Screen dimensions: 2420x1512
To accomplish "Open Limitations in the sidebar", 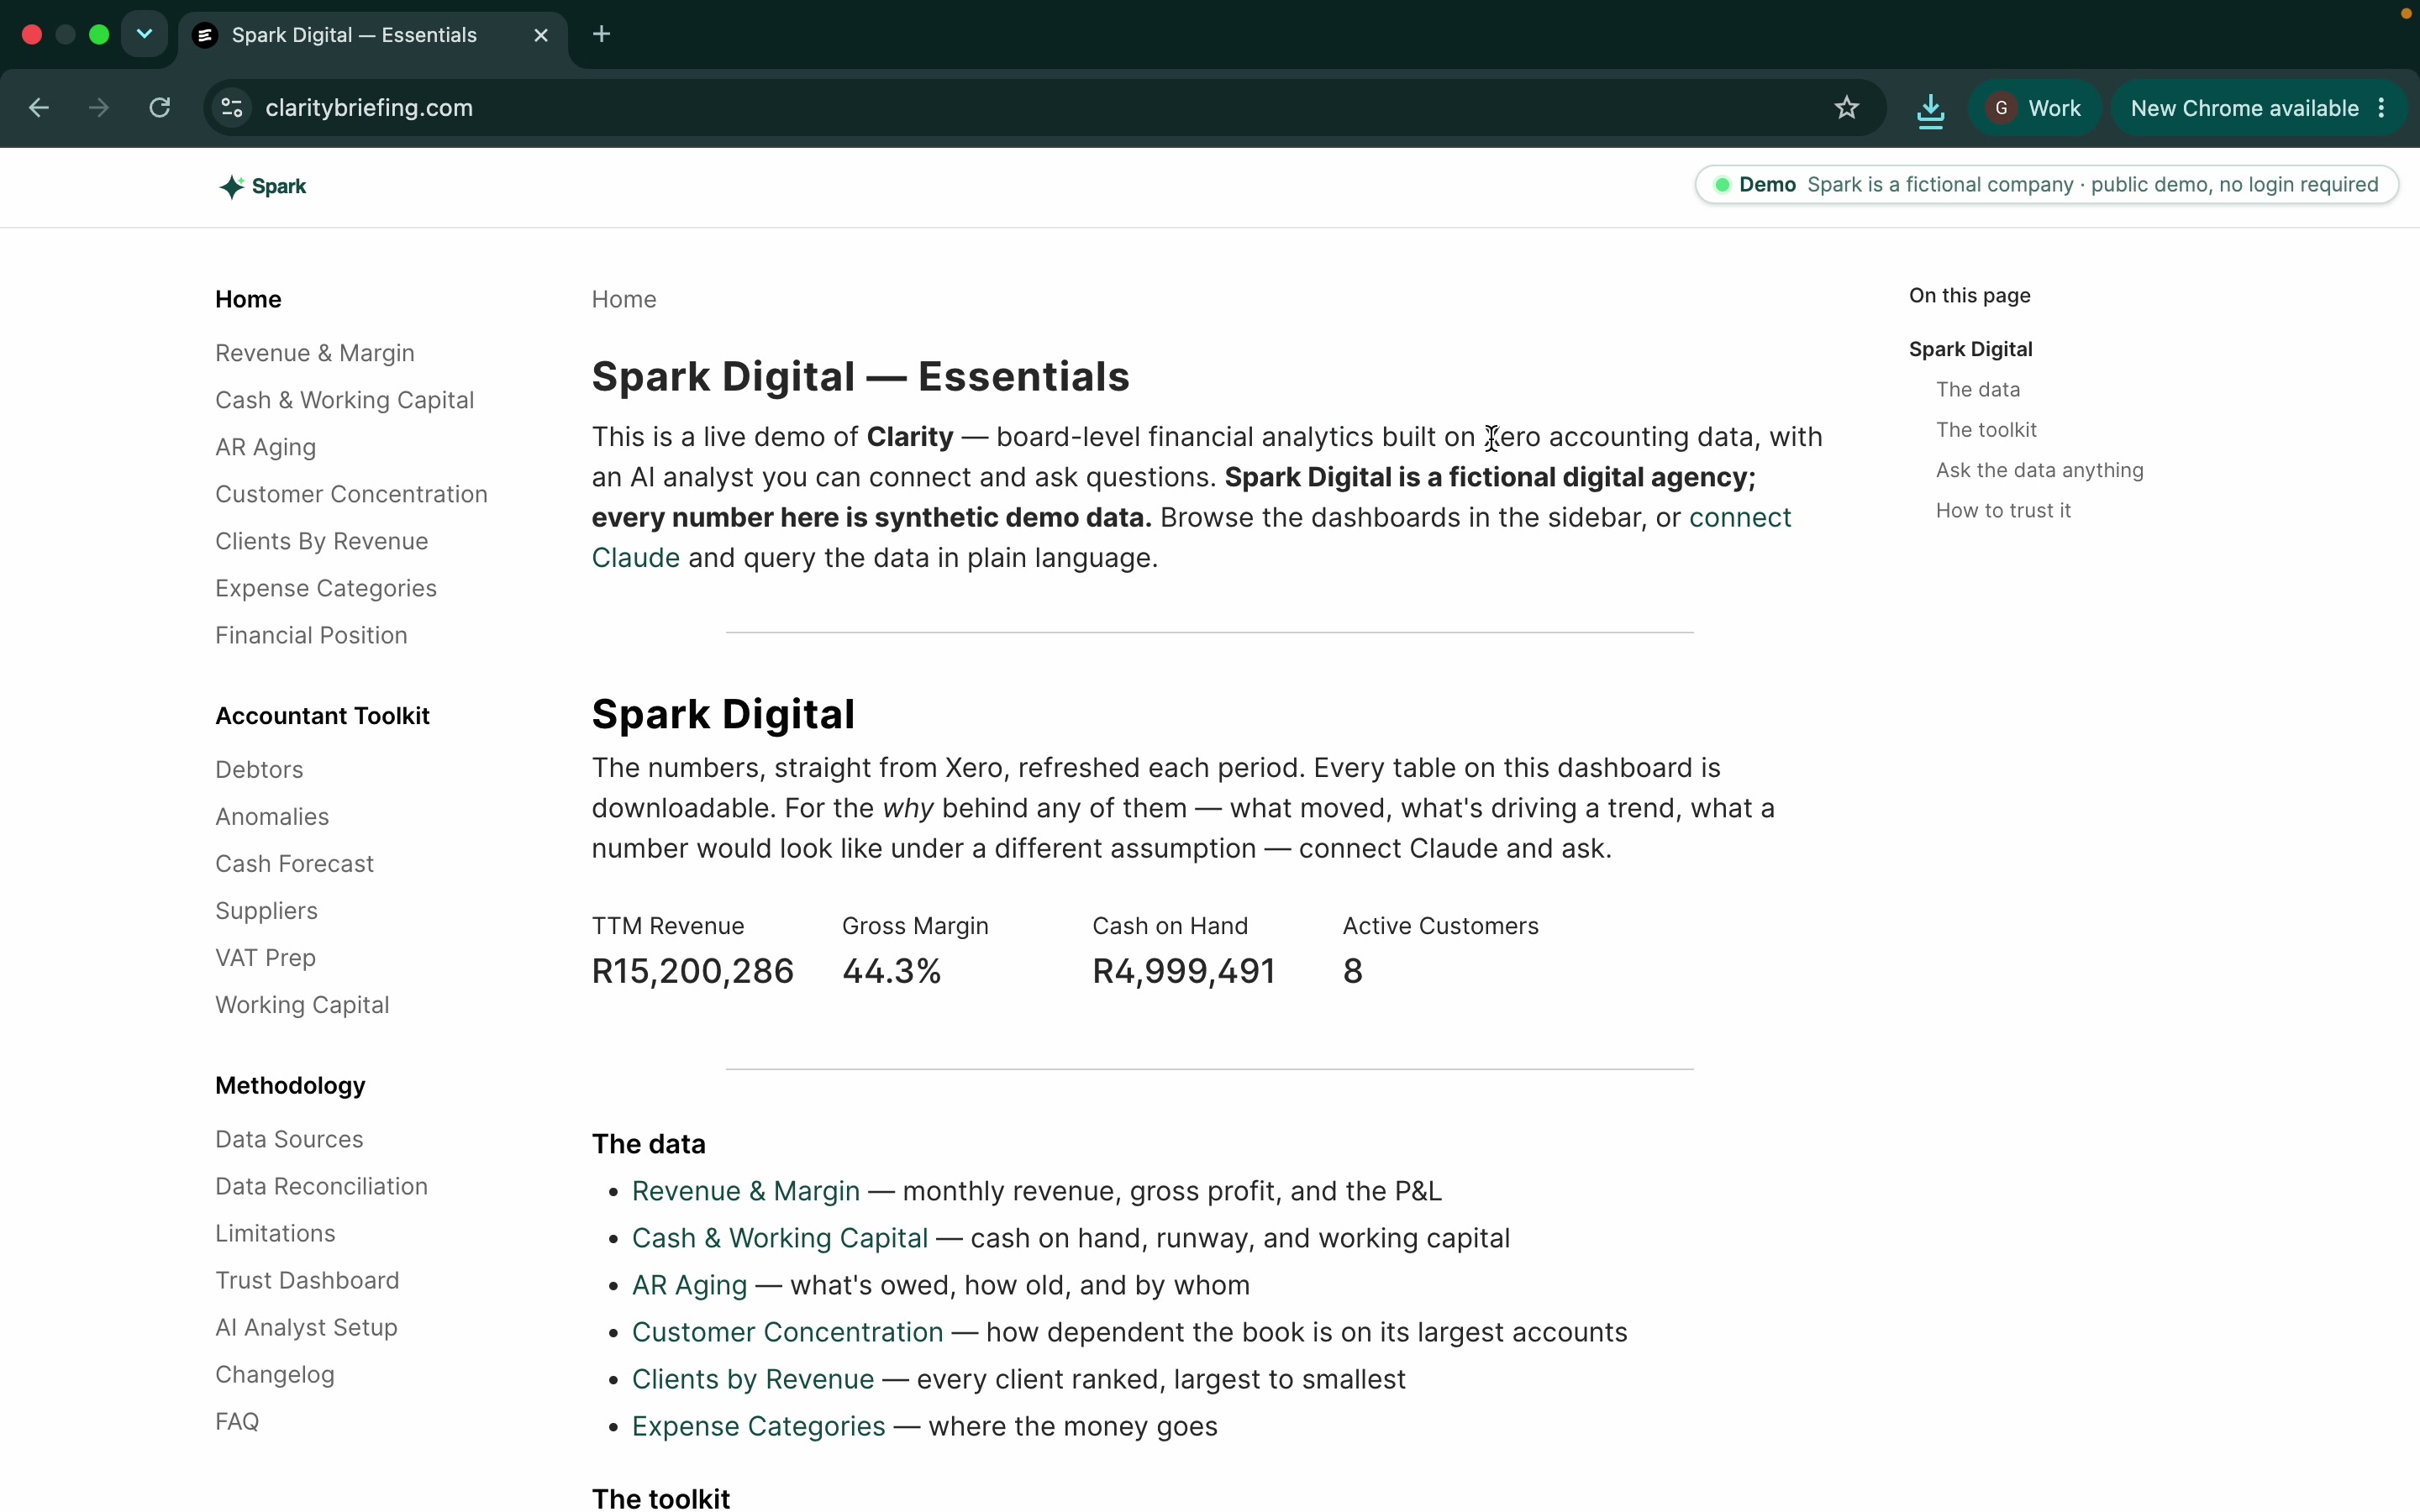I will (x=275, y=1233).
